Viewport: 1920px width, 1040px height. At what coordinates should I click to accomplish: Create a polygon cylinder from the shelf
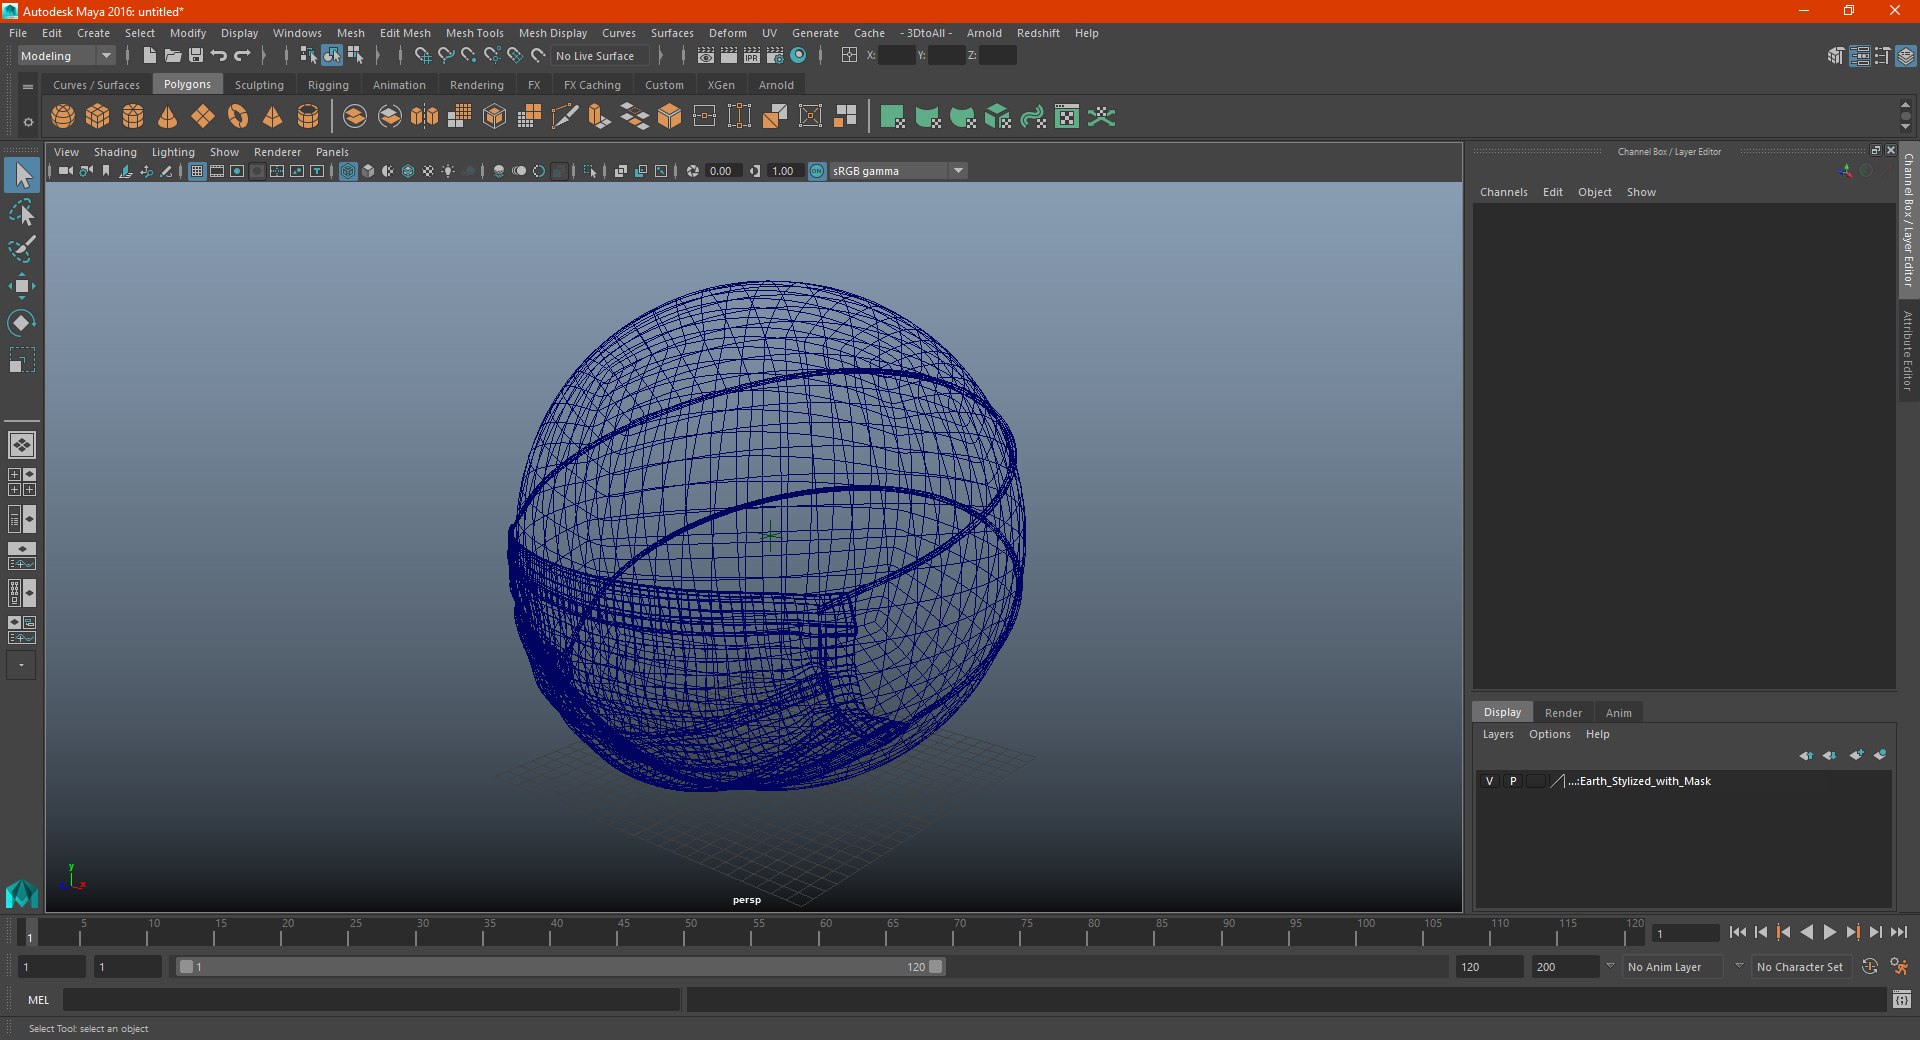pos(133,117)
